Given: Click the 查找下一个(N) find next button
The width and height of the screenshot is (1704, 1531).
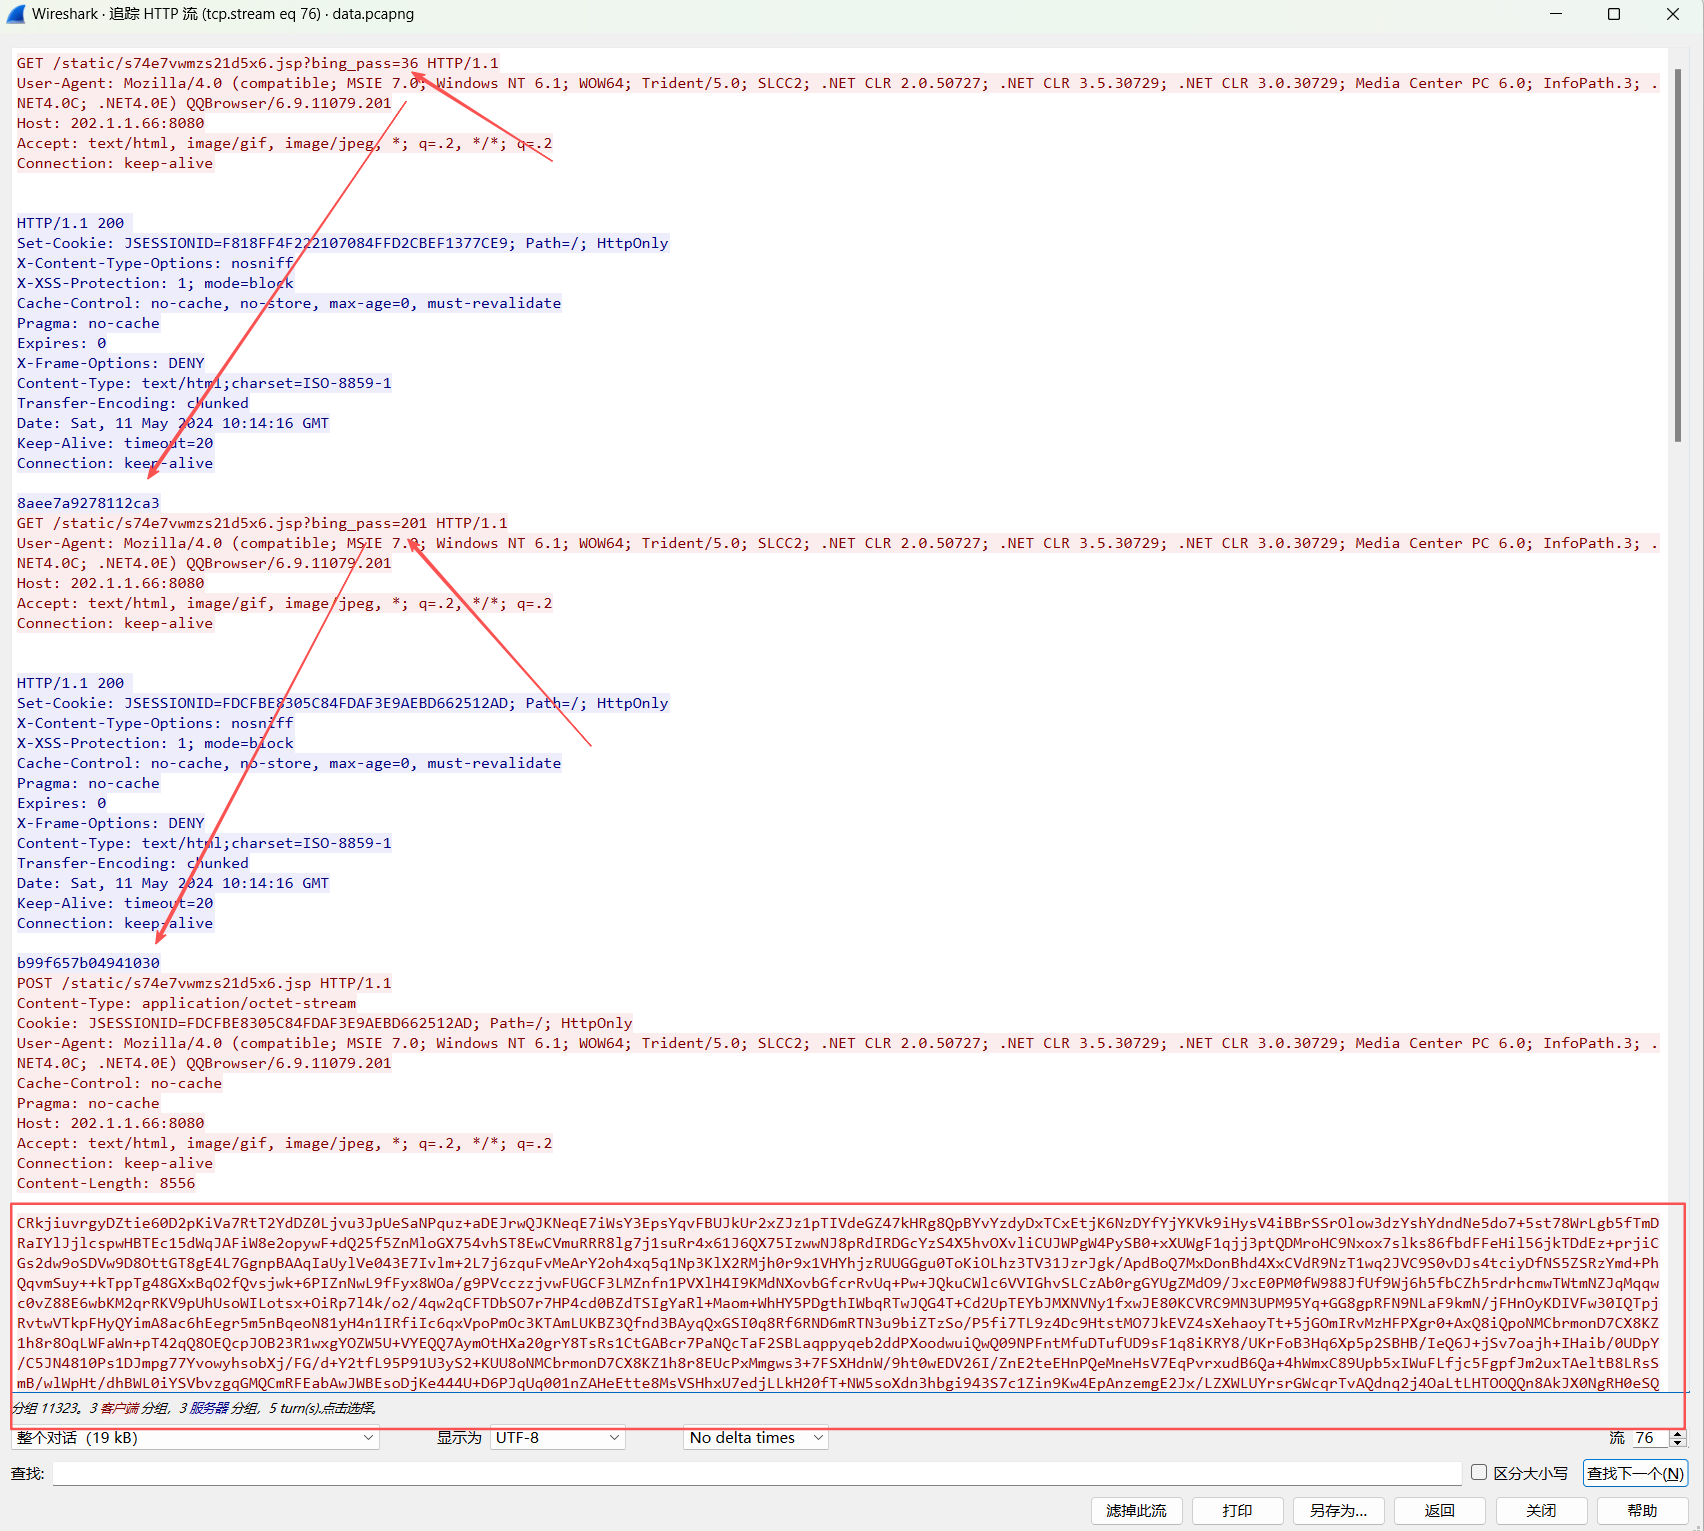Looking at the screenshot, I should [x=1635, y=1473].
